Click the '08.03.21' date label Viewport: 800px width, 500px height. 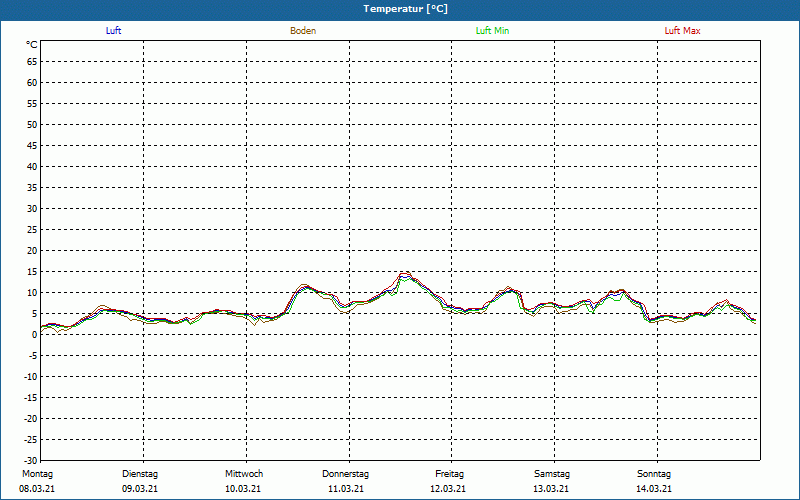point(37,489)
